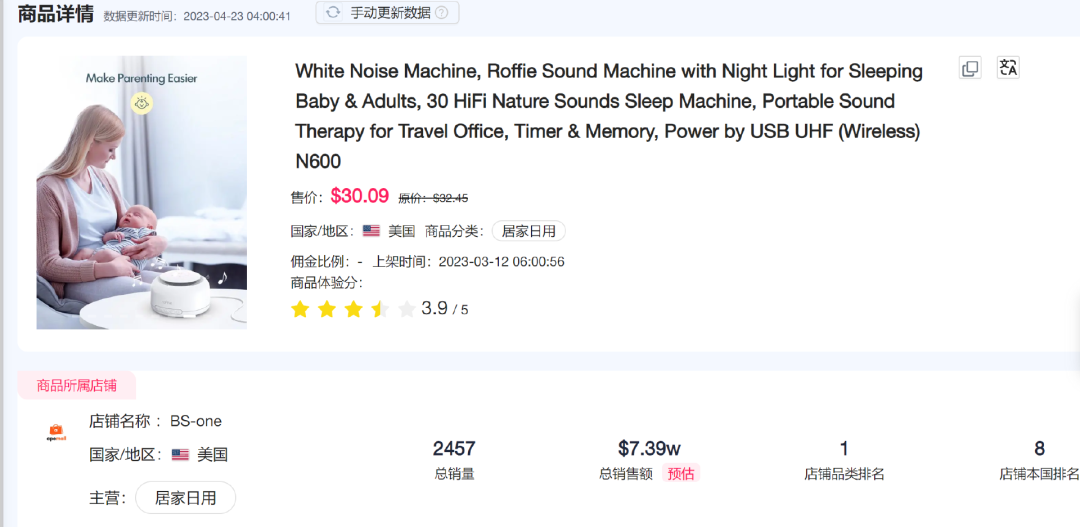
Task: Click the US flag in store section
Action: pos(180,455)
